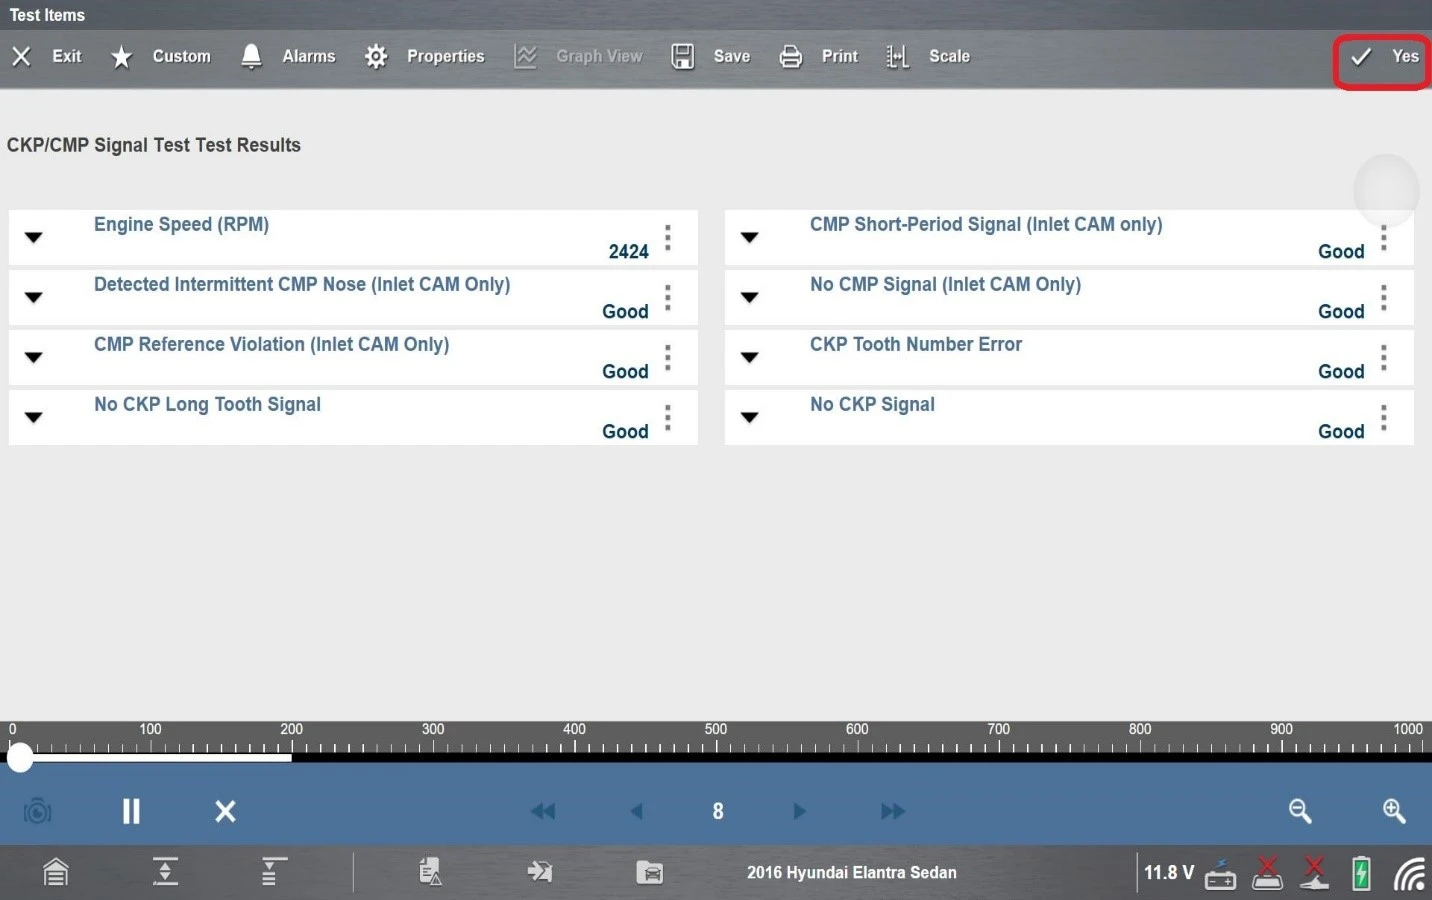Zoom in with the magnifier plus icon
This screenshot has height=900, width=1432.
pyautogui.click(x=1394, y=811)
